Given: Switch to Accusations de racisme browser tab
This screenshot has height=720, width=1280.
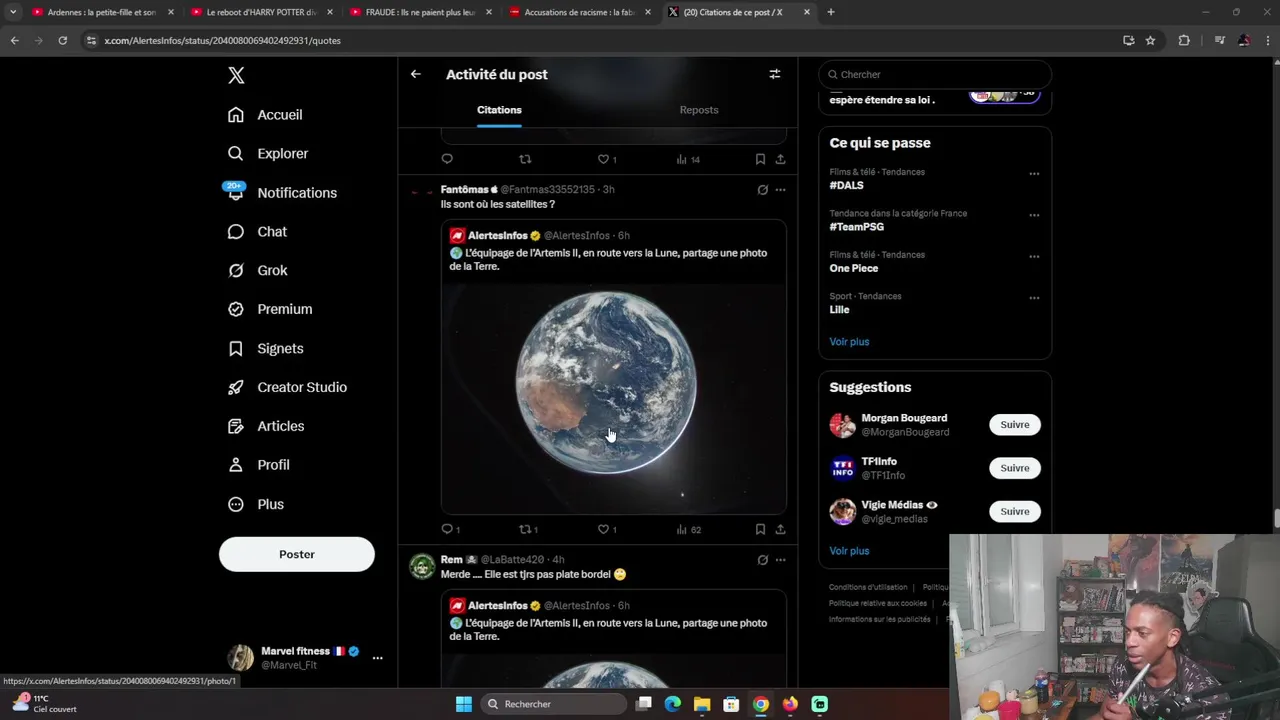Looking at the screenshot, I should (579, 12).
